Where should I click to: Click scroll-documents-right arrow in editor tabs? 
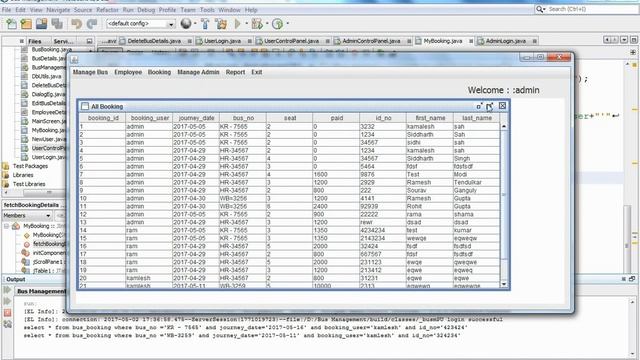615,40
